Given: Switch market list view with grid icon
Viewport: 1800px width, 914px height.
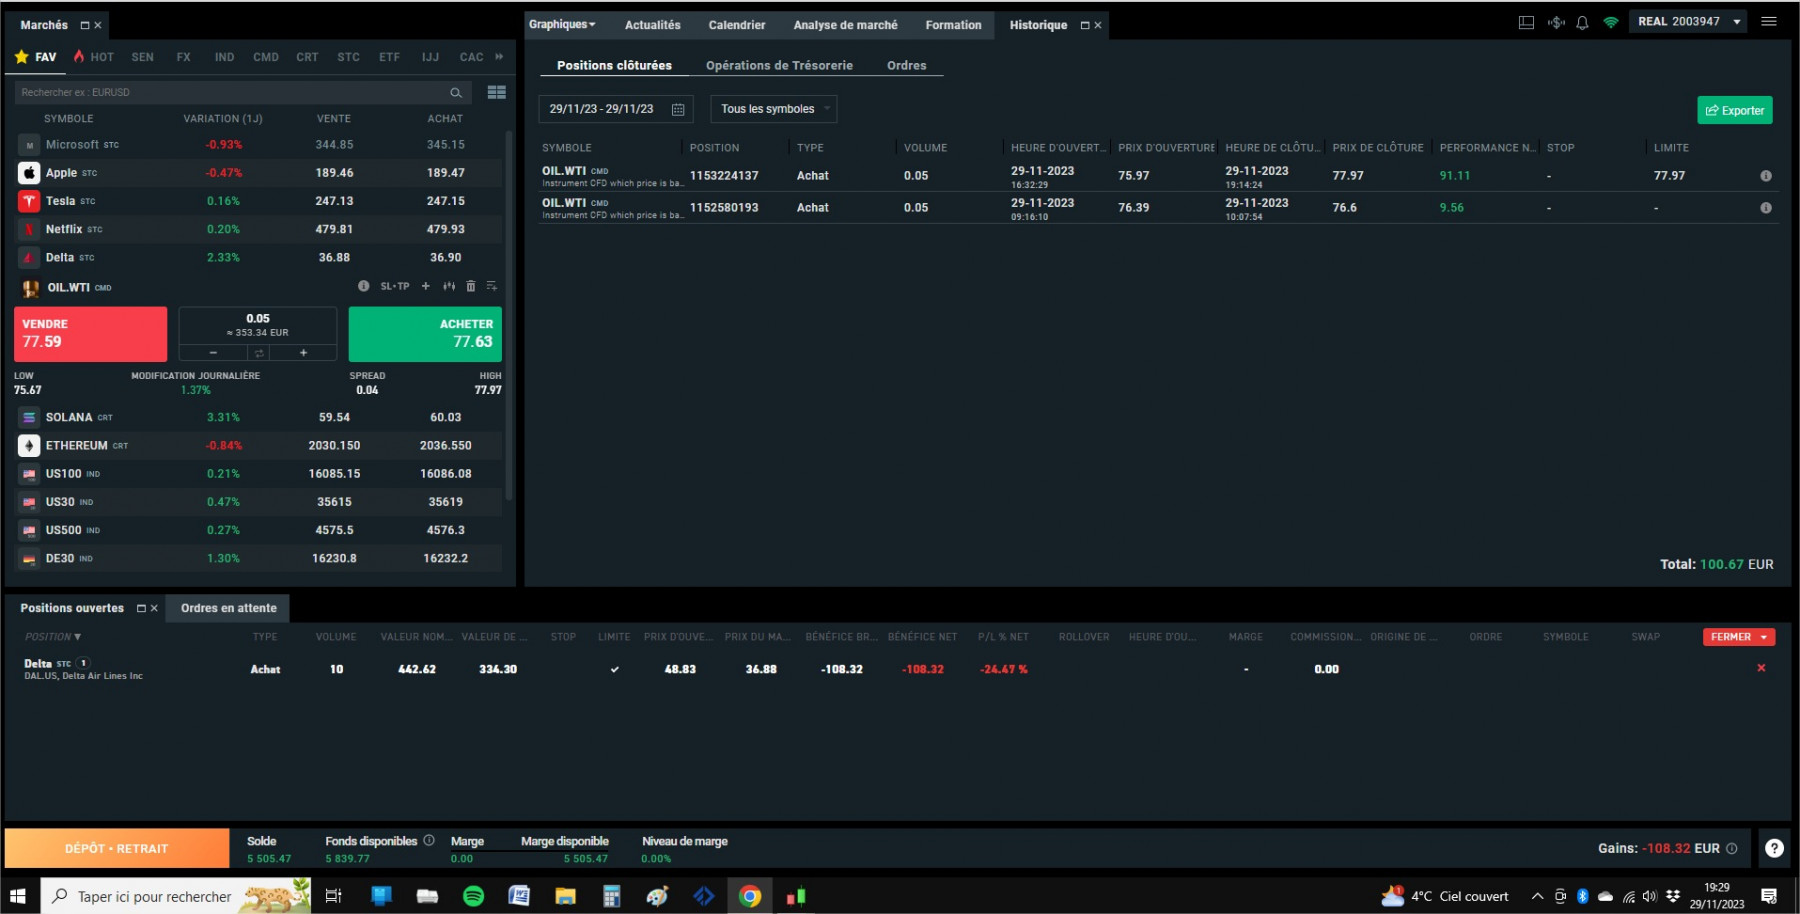Looking at the screenshot, I should pyautogui.click(x=496, y=92).
